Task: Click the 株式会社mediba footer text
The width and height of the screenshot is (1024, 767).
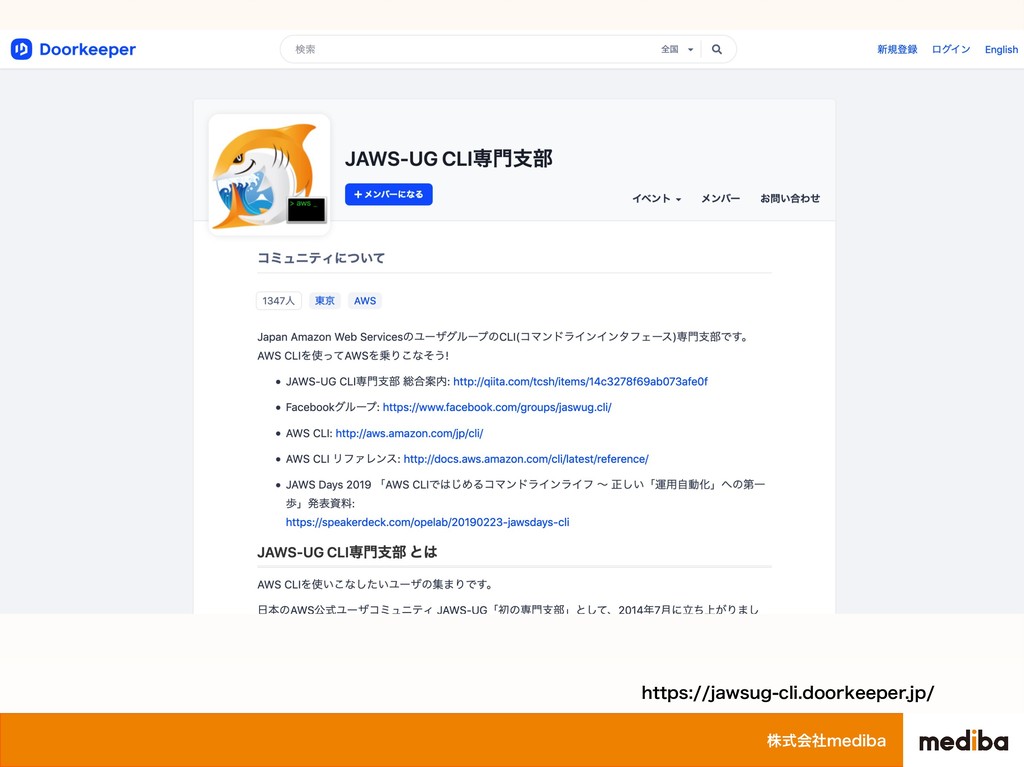Action: (x=826, y=741)
